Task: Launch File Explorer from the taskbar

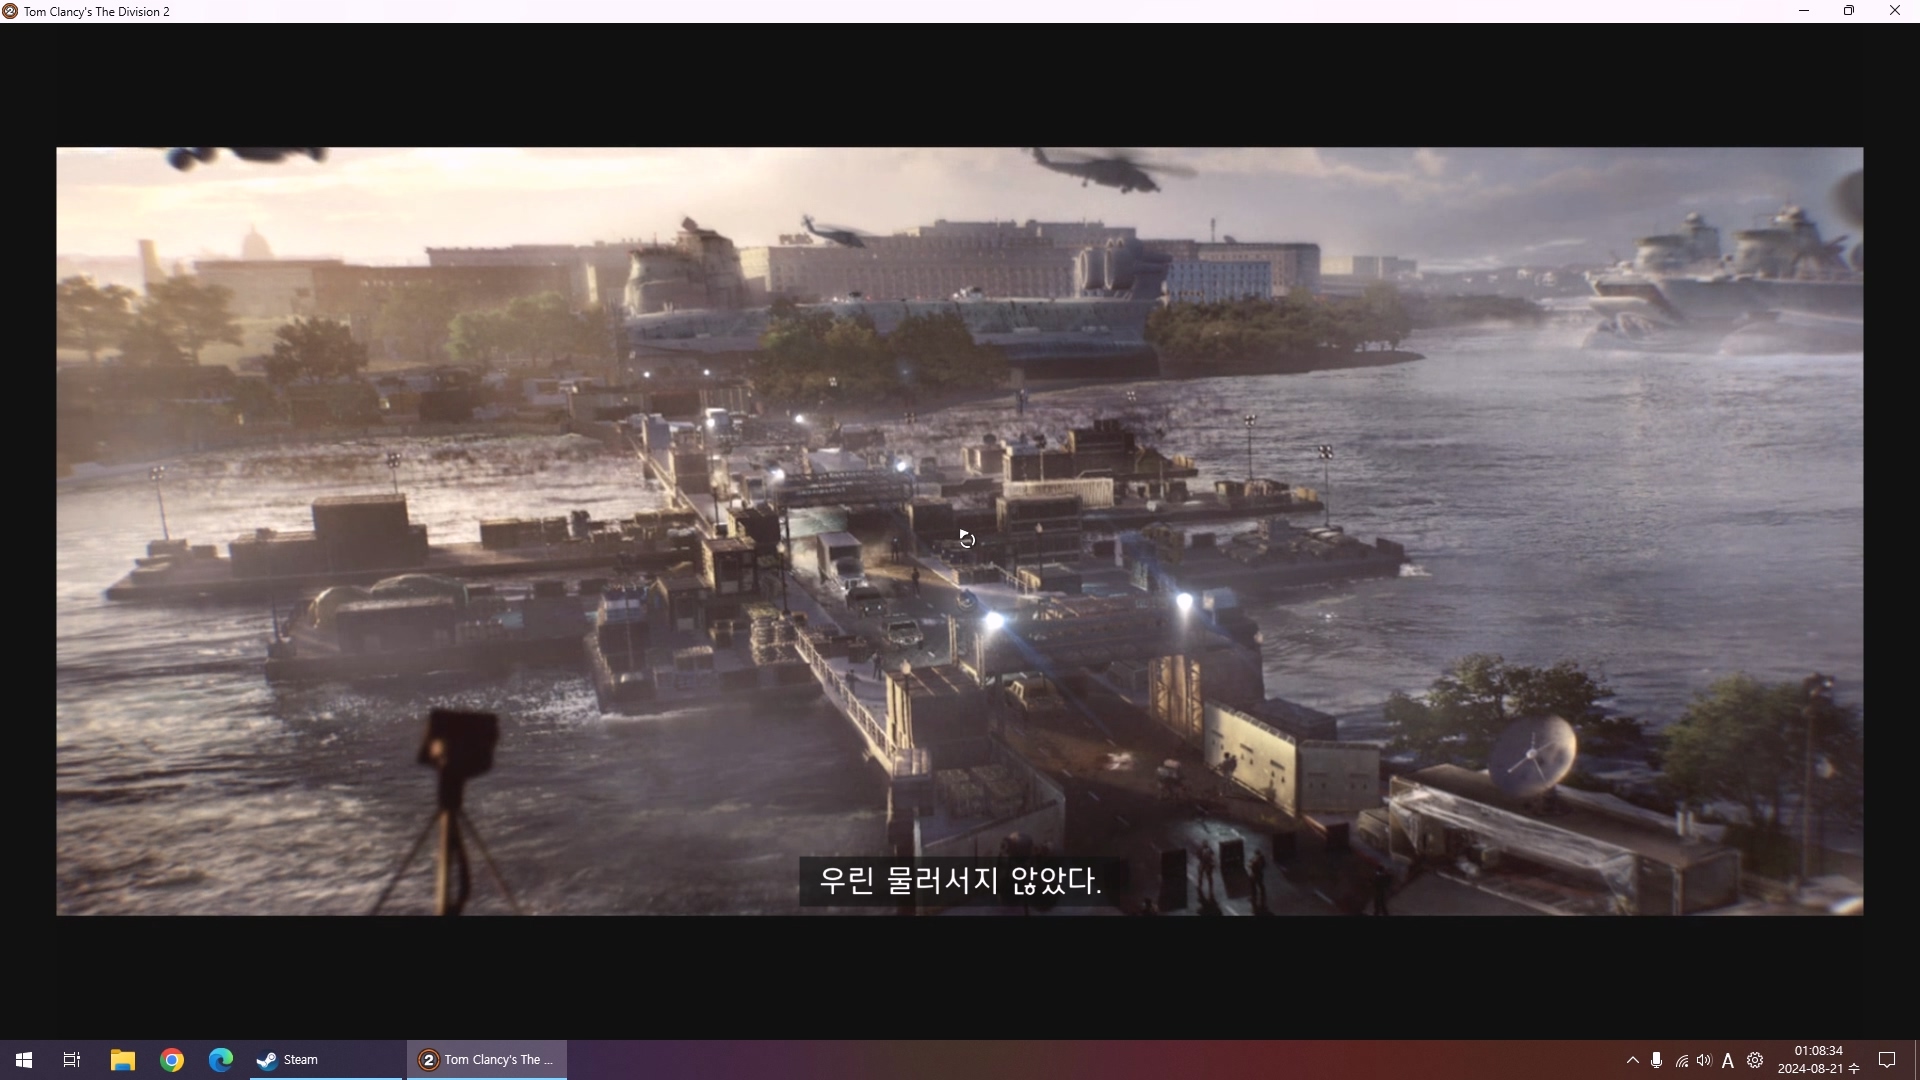Action: 122,1060
